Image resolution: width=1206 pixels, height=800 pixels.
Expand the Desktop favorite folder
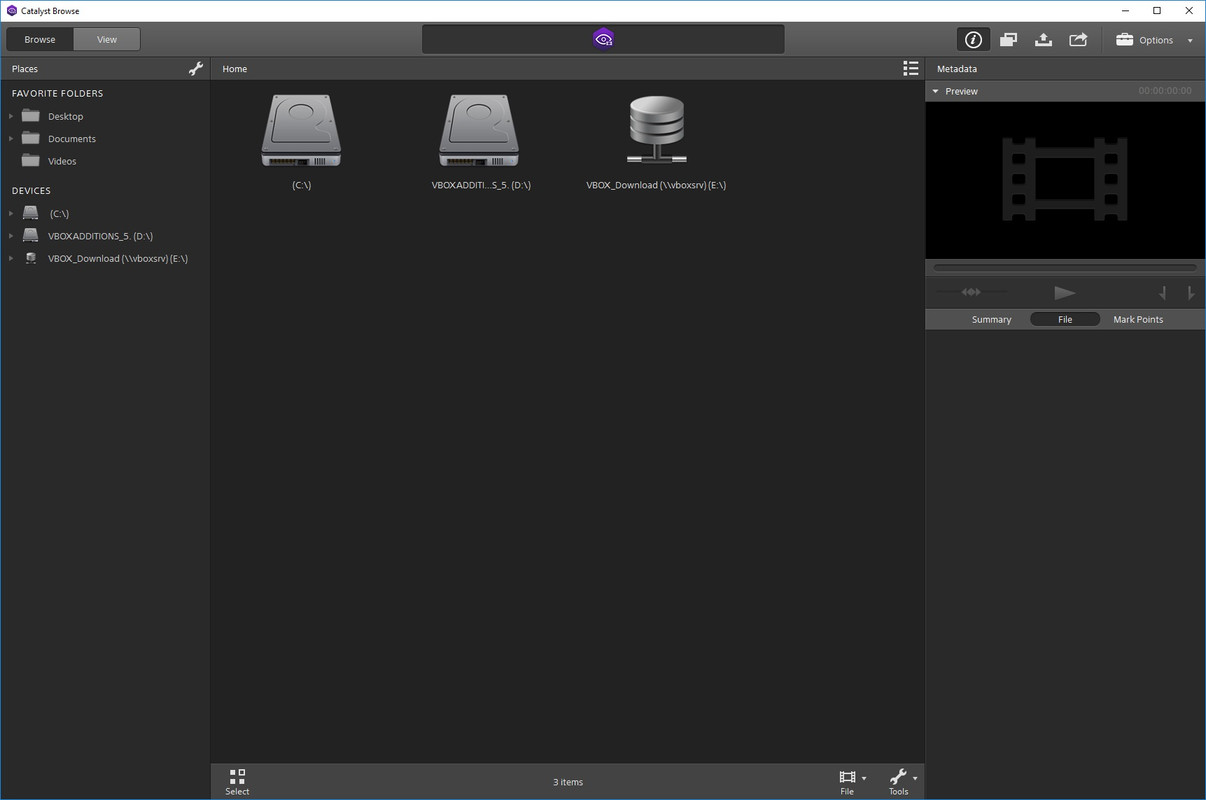[x=11, y=116]
